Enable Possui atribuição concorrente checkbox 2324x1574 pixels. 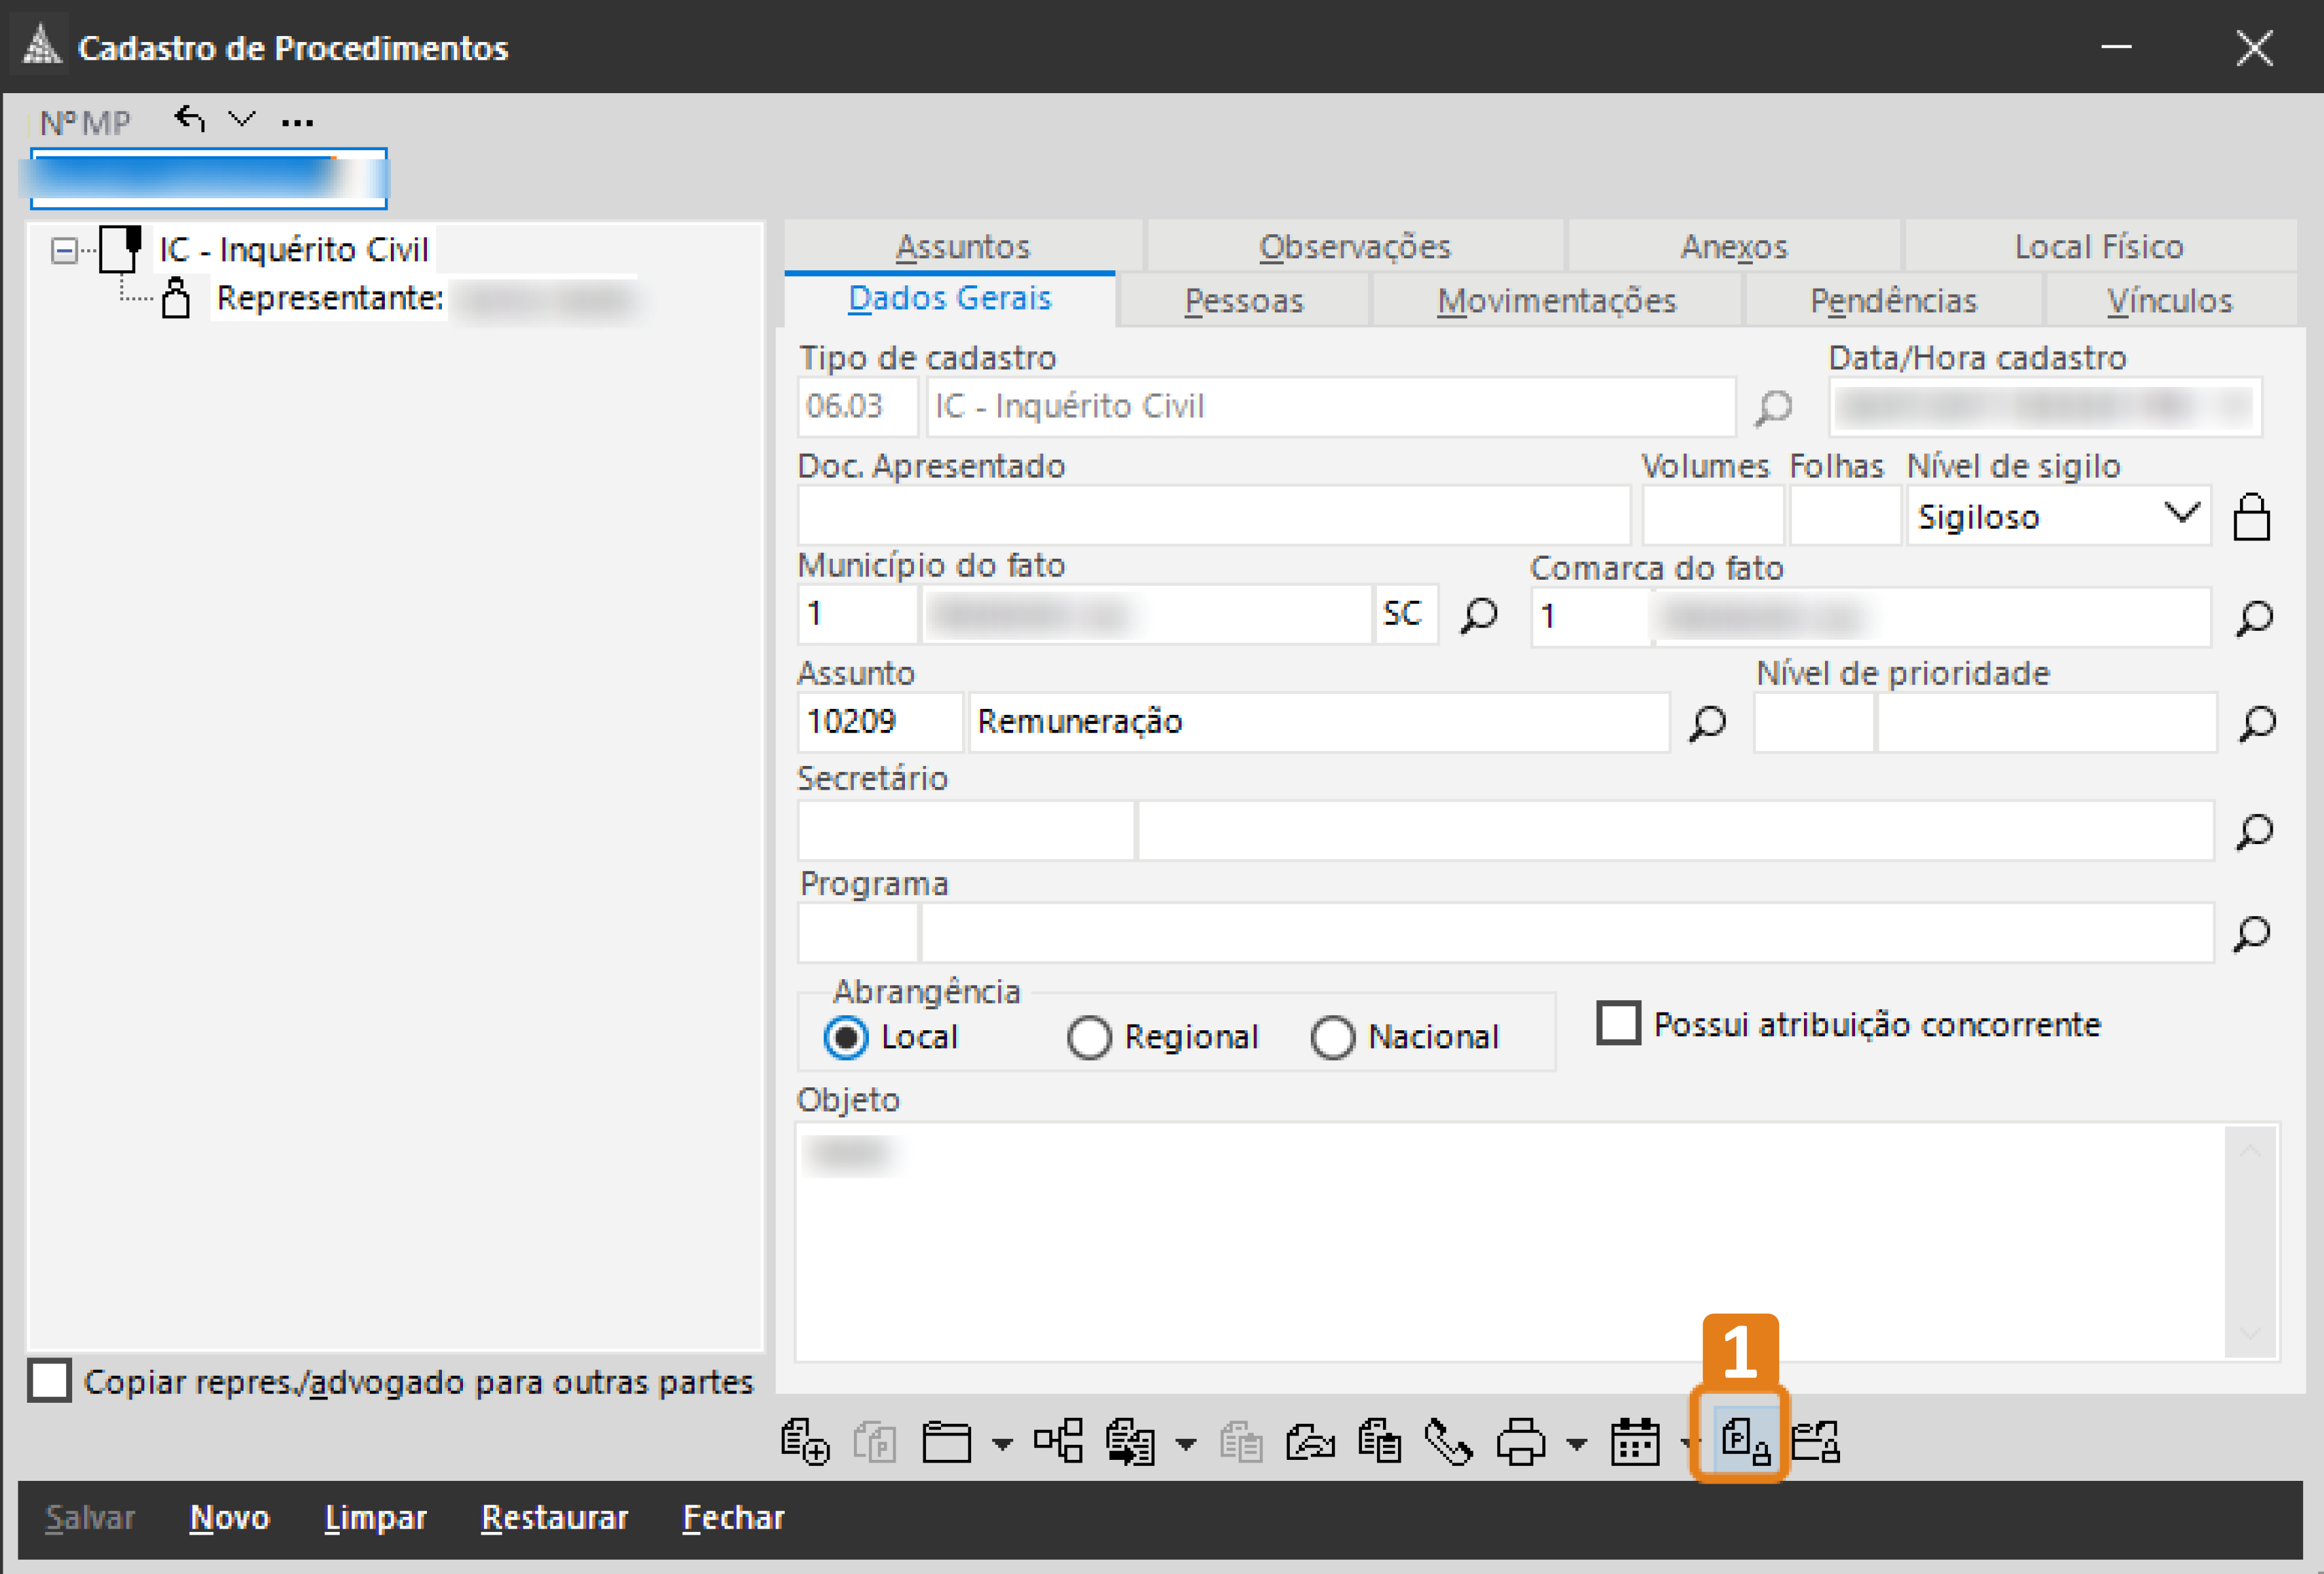1618,1023
